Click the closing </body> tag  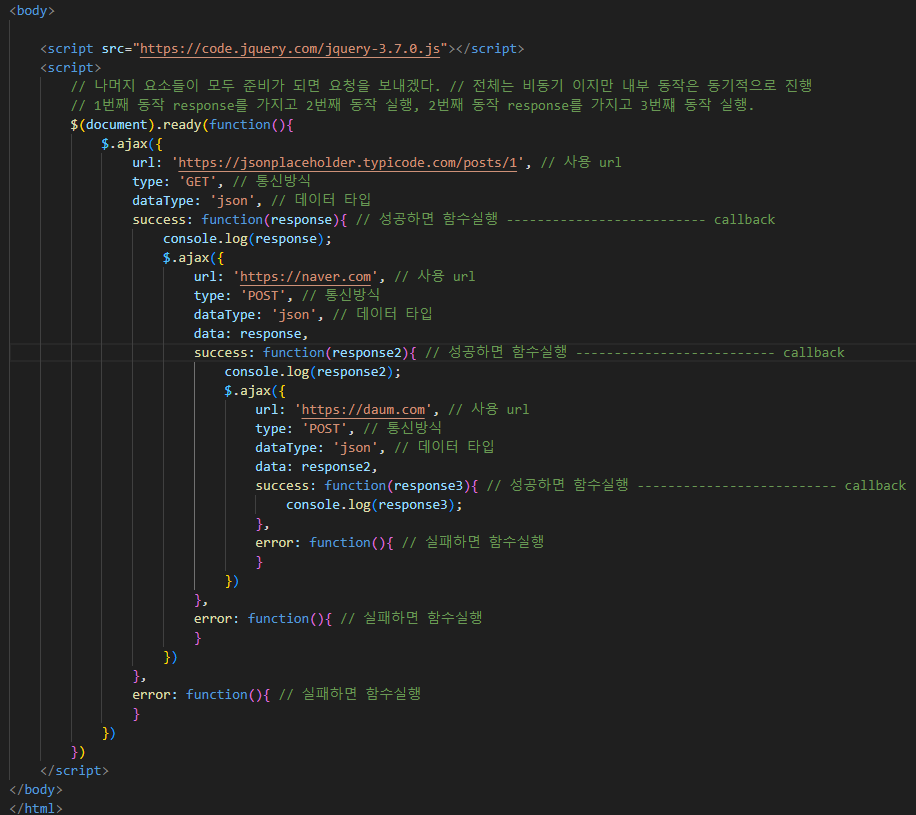pos(36,789)
